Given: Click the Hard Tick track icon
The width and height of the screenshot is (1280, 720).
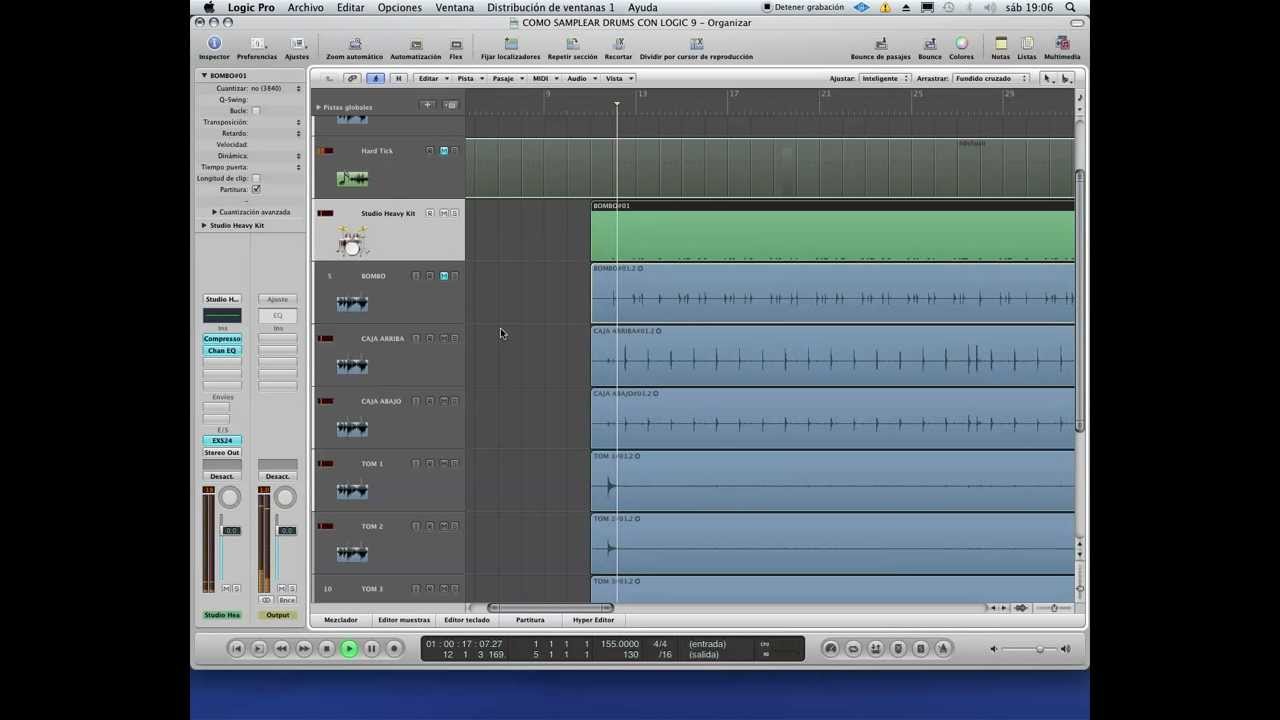Looking at the screenshot, I should [352, 179].
